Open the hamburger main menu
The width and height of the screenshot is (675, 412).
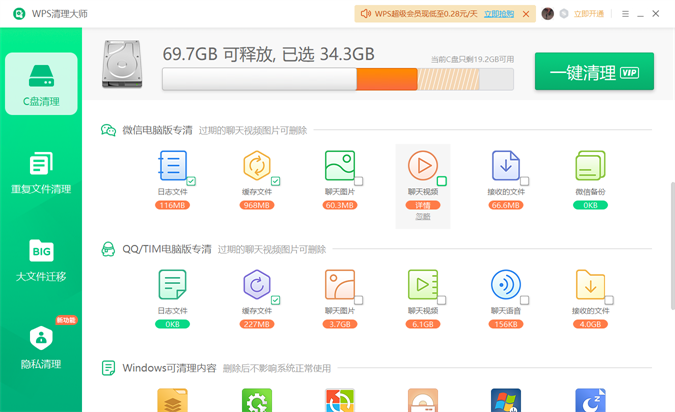(626, 14)
